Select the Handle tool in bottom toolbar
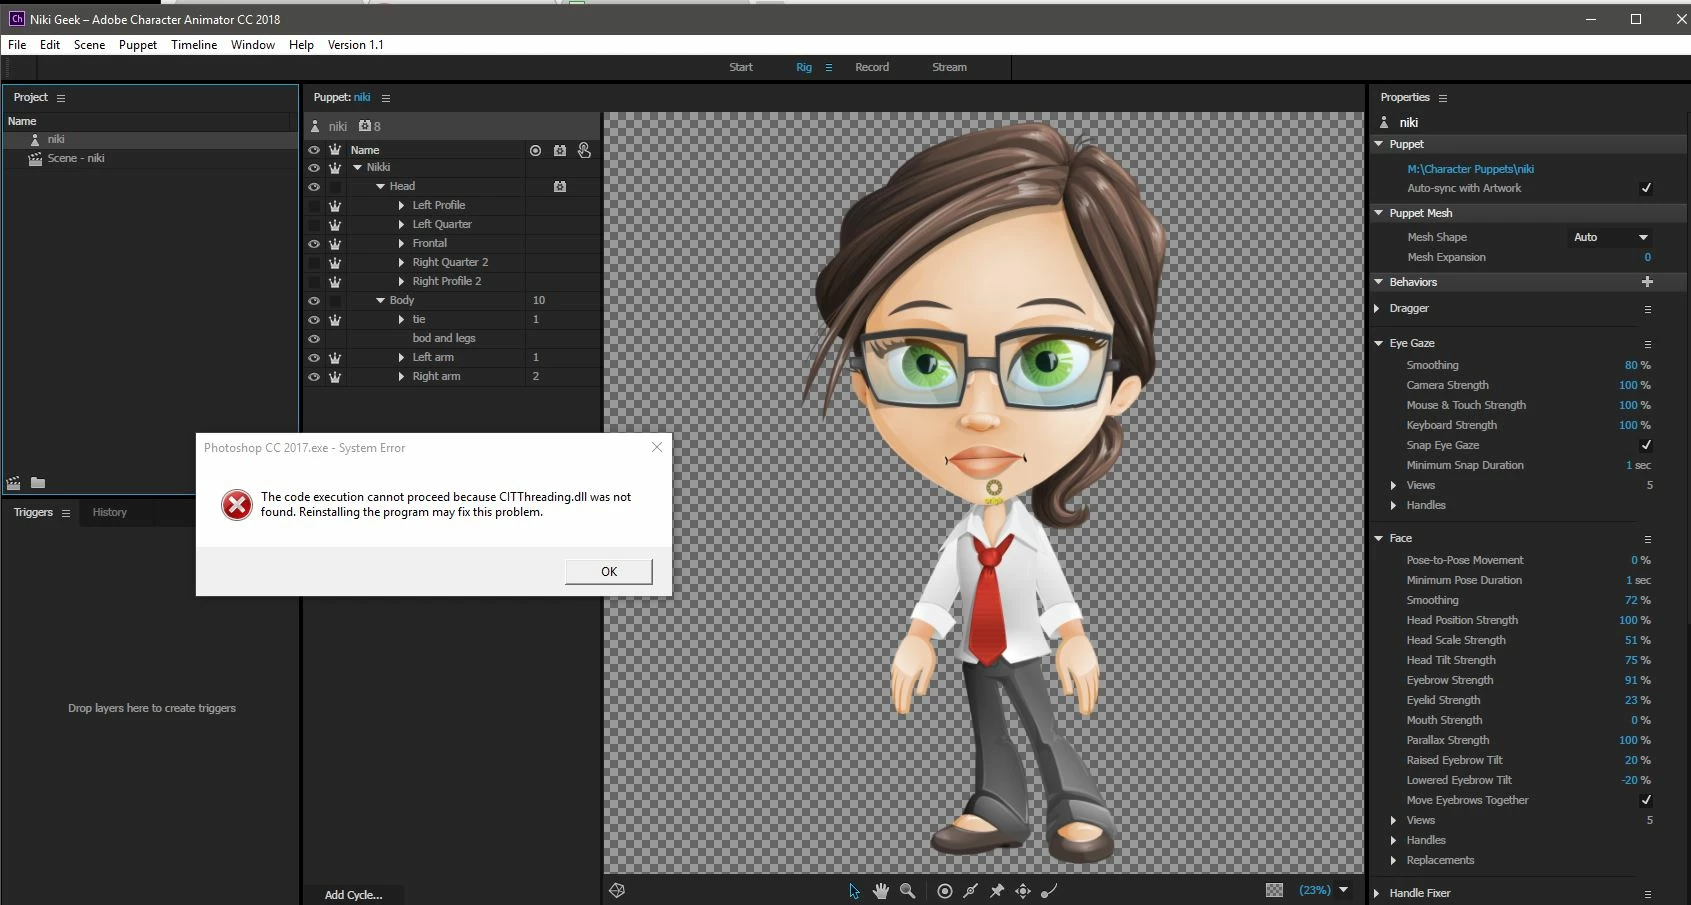This screenshot has width=1691, height=905. (945, 891)
